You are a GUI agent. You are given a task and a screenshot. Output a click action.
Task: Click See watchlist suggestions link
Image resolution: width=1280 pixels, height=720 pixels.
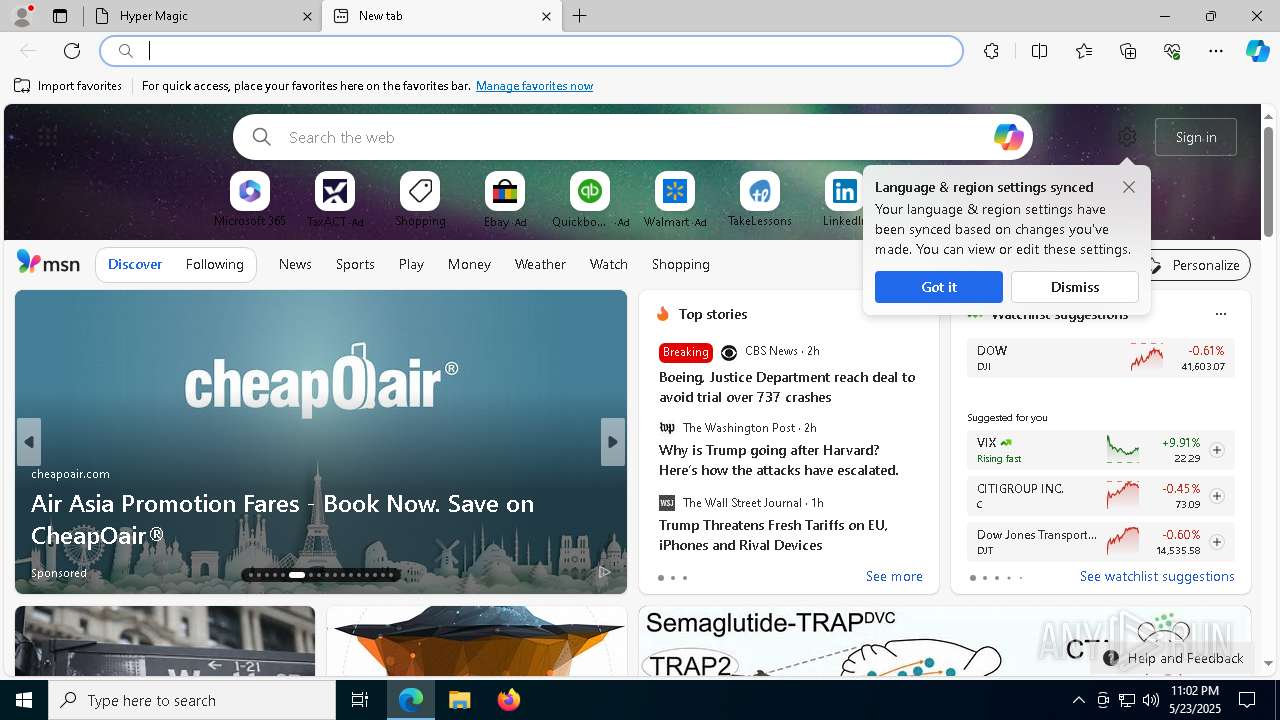[1157, 576]
